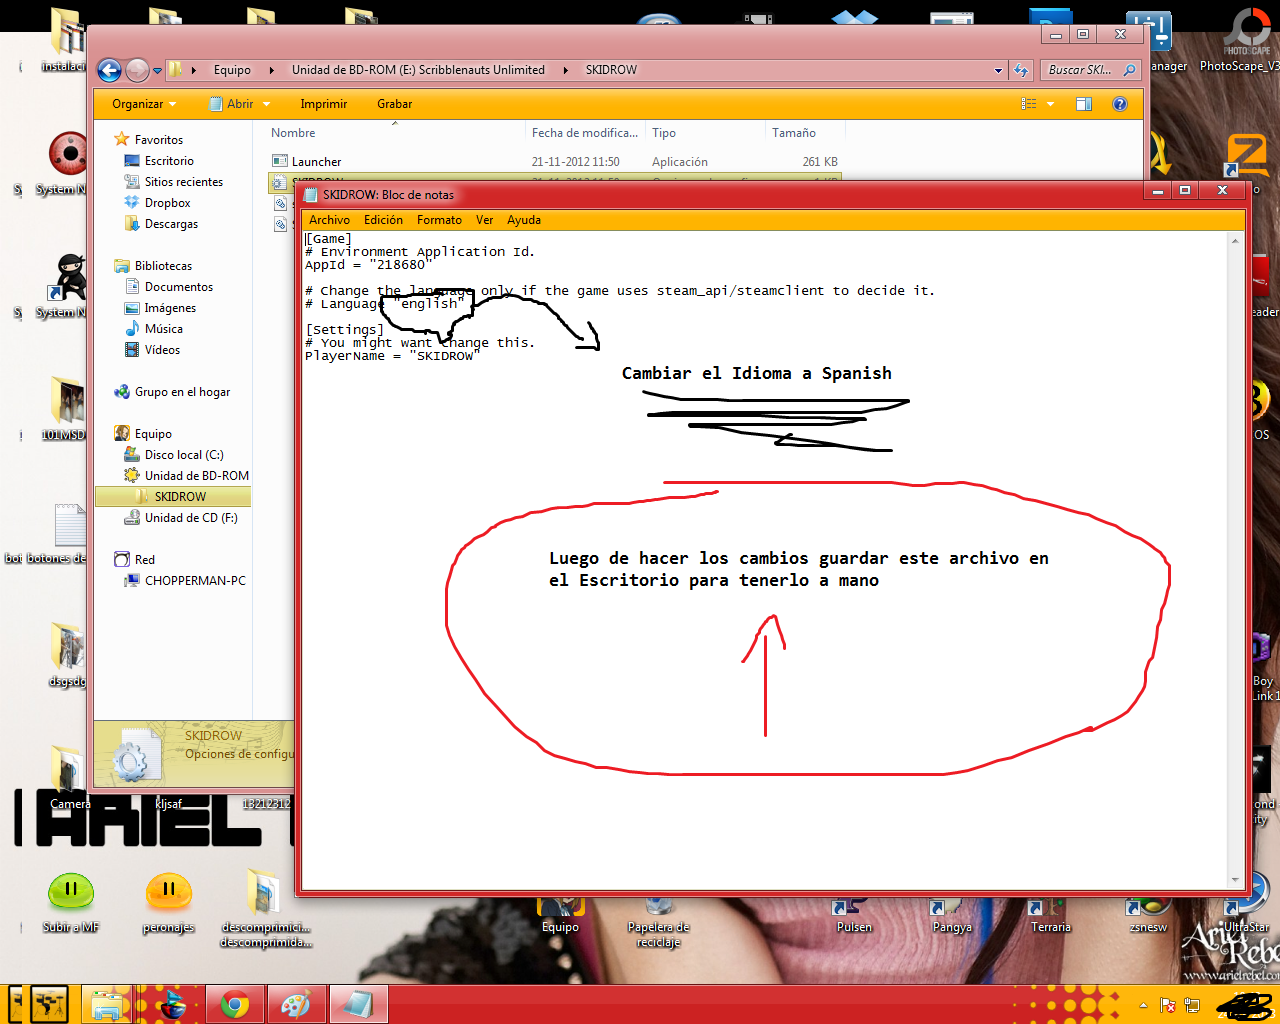Select Vídeos under Bibliotecas
The height and width of the screenshot is (1024, 1280).
click(x=152, y=350)
